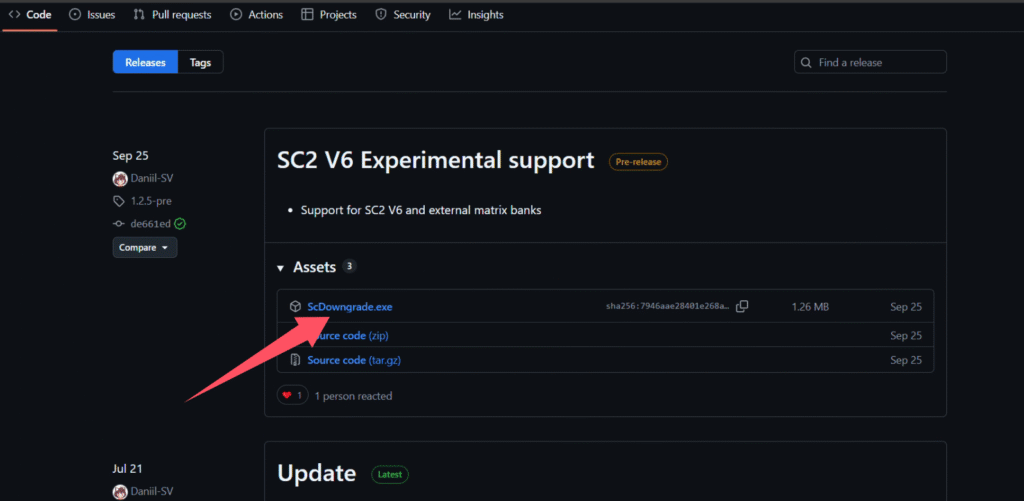Collapse the Assets section
Viewport: 1024px width, 501px height.
(x=280, y=268)
